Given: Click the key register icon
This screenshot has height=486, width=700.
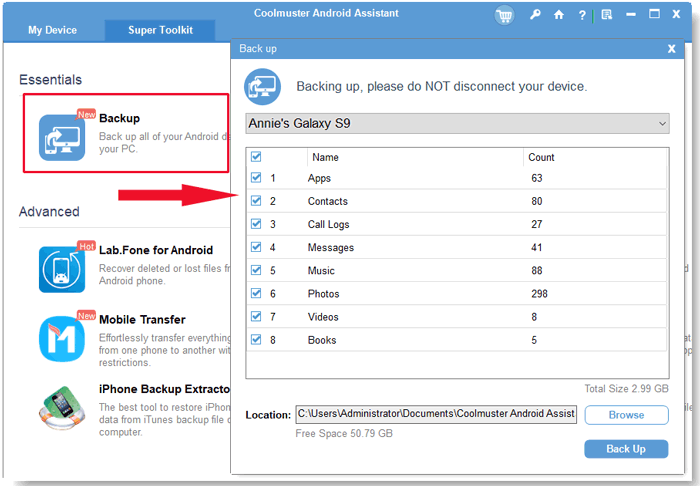Looking at the screenshot, I should (x=536, y=15).
